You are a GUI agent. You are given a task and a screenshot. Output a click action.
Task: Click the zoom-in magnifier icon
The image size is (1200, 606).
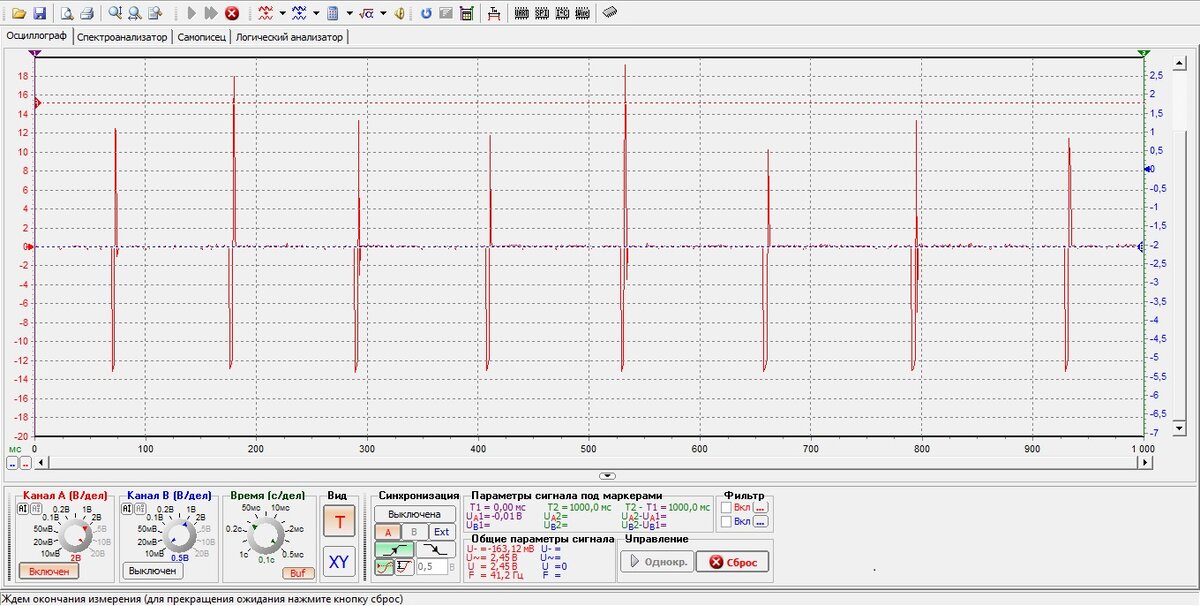[115, 14]
